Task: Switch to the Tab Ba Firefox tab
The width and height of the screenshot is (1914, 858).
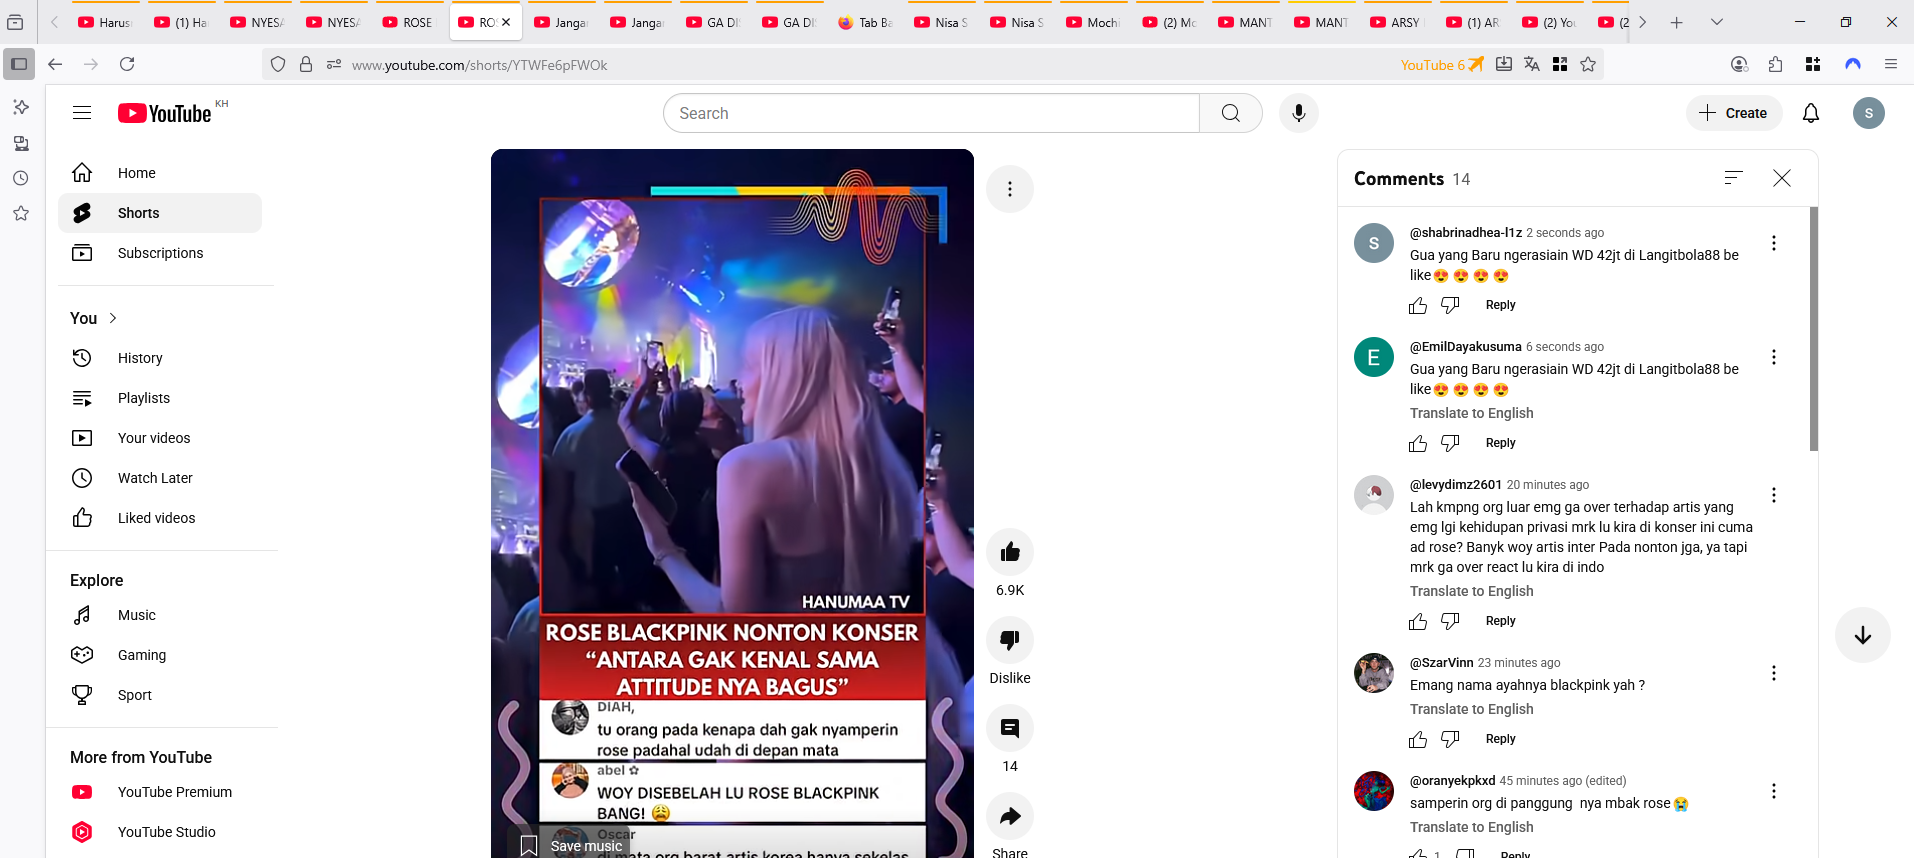Action: tap(865, 22)
